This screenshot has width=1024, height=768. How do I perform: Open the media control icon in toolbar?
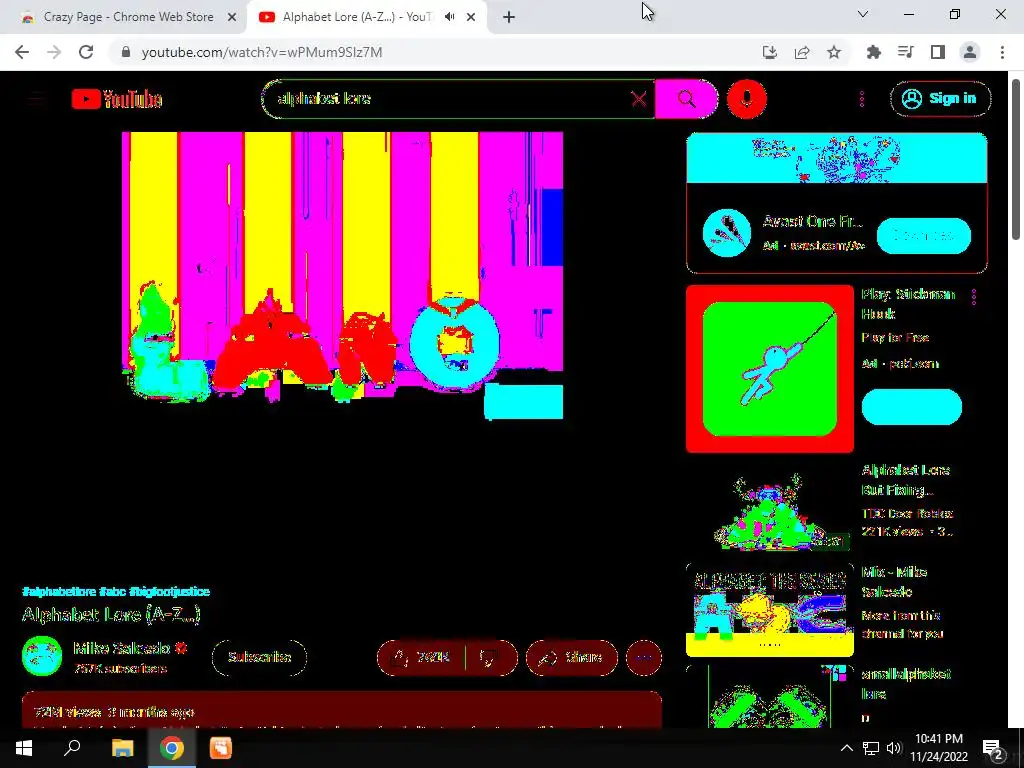click(x=905, y=52)
